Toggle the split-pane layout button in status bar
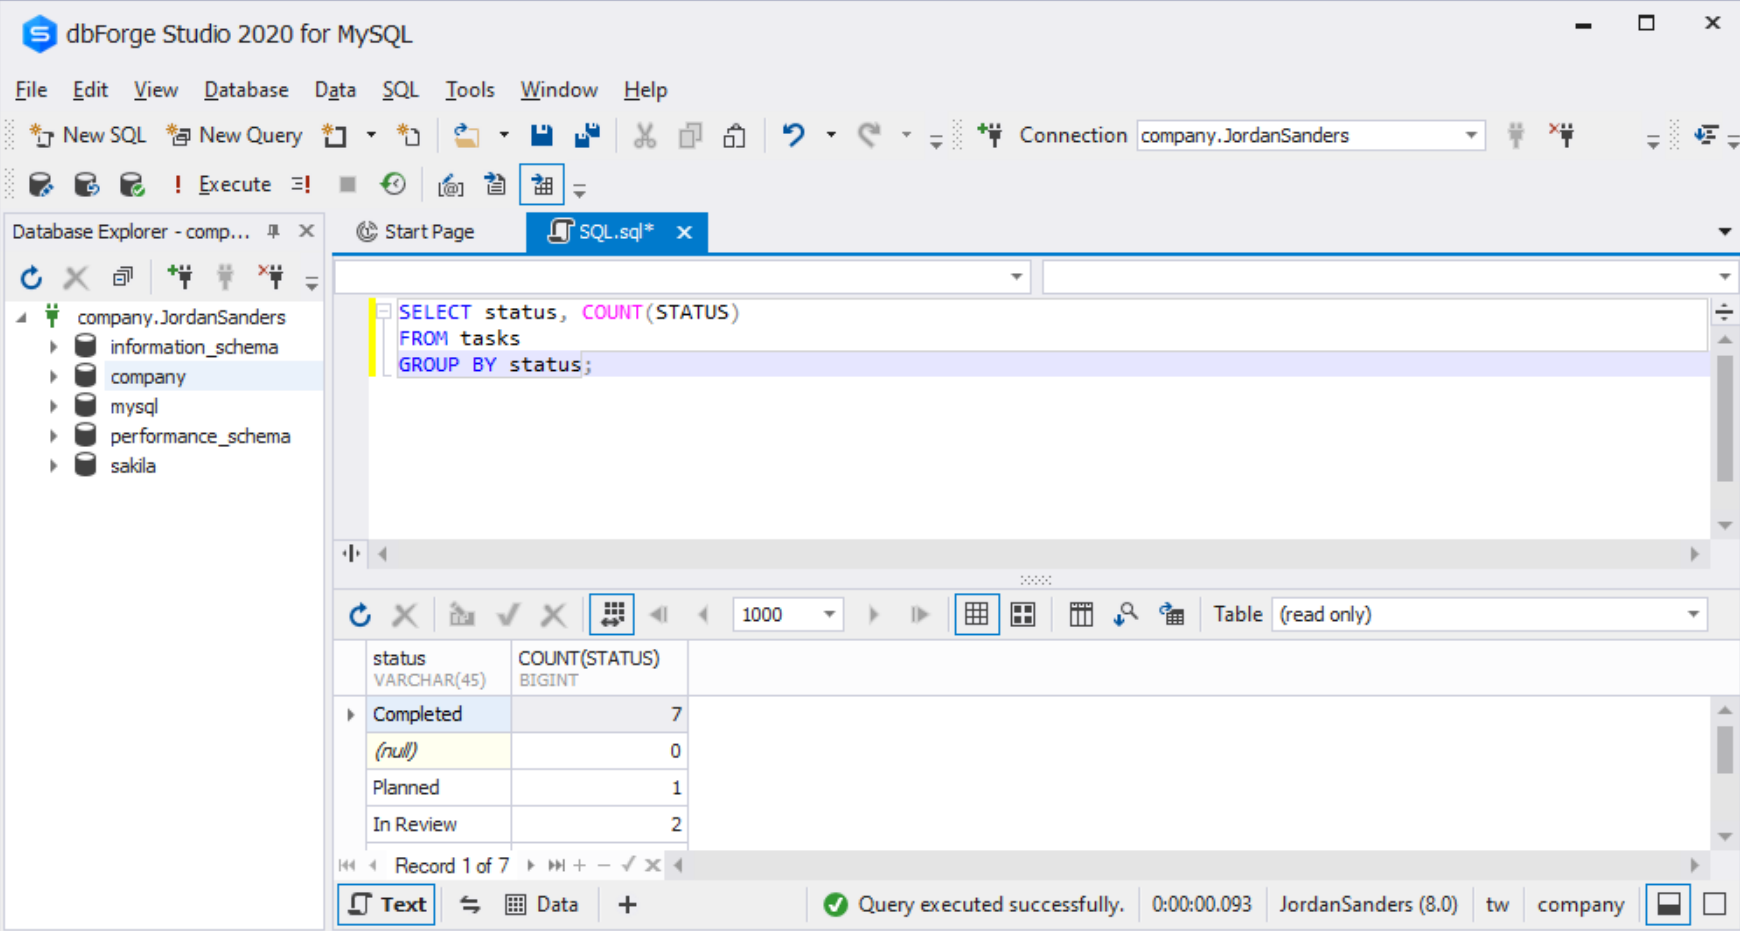The width and height of the screenshot is (1740, 931). point(1669,905)
